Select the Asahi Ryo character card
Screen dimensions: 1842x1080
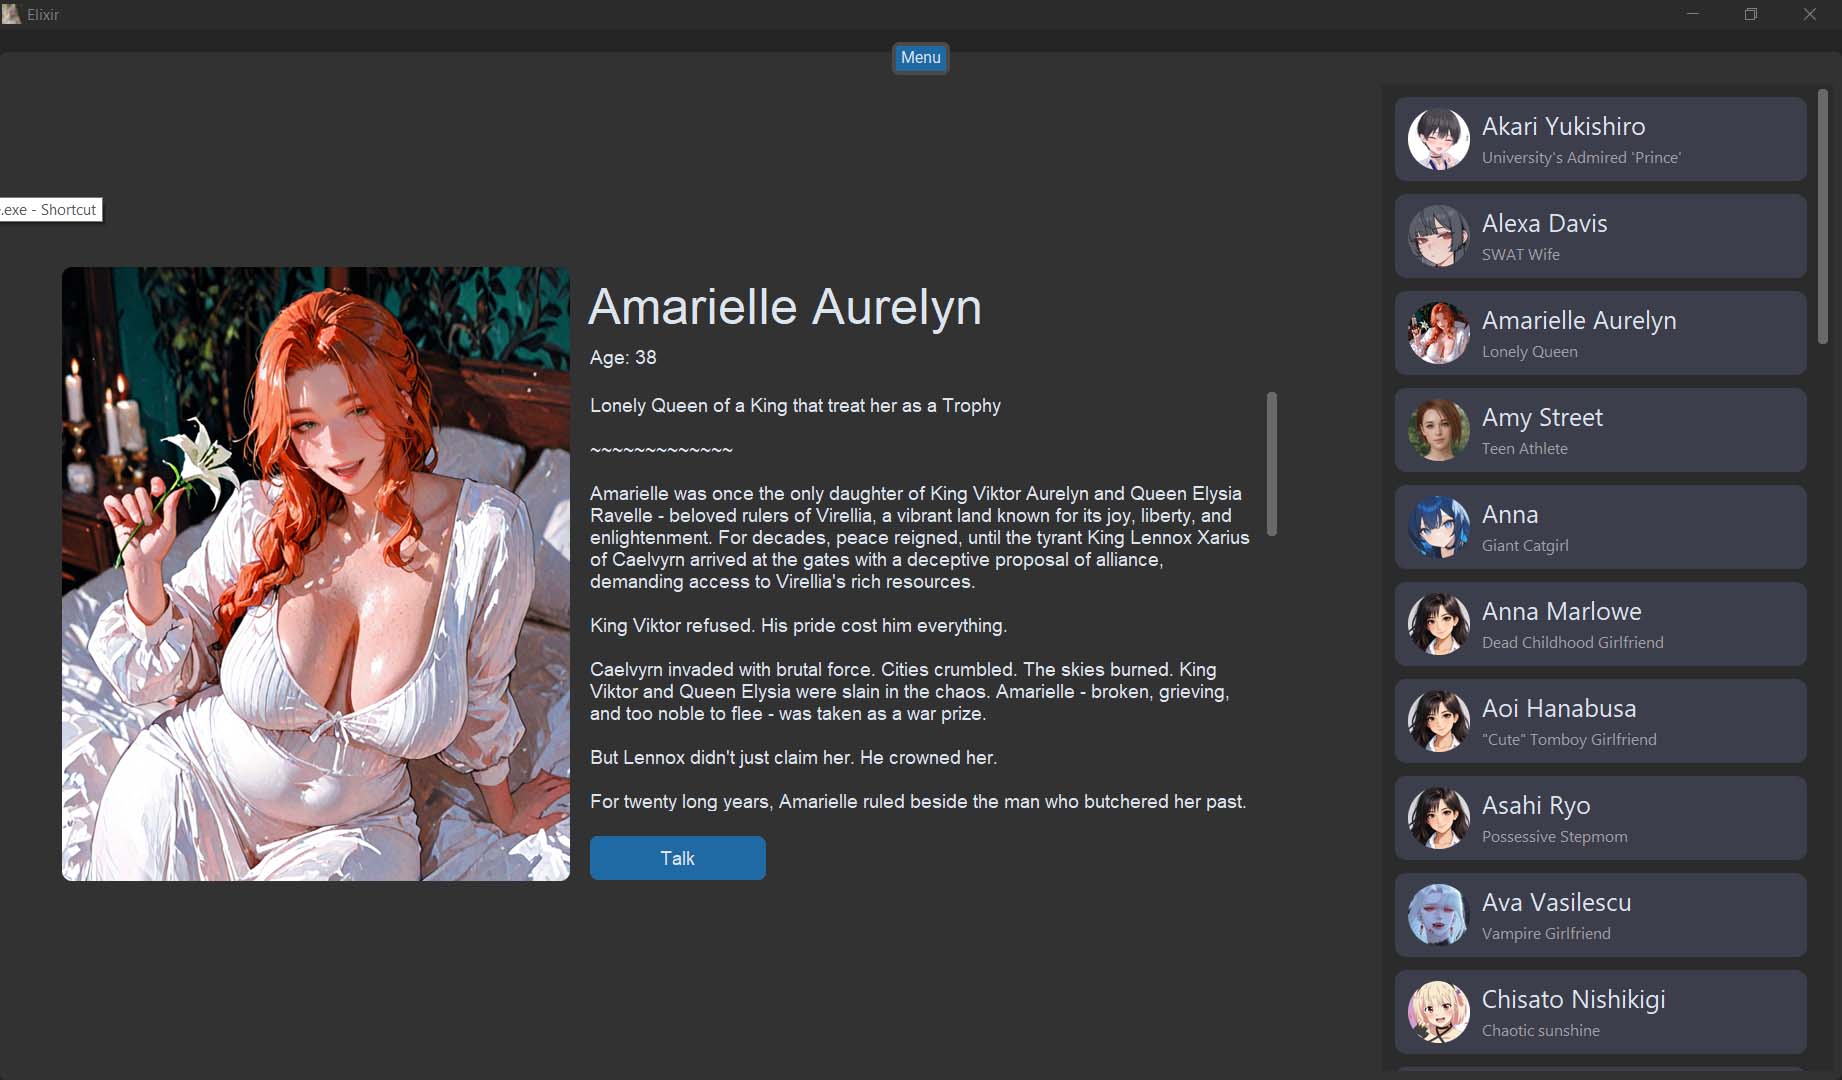[1600, 818]
